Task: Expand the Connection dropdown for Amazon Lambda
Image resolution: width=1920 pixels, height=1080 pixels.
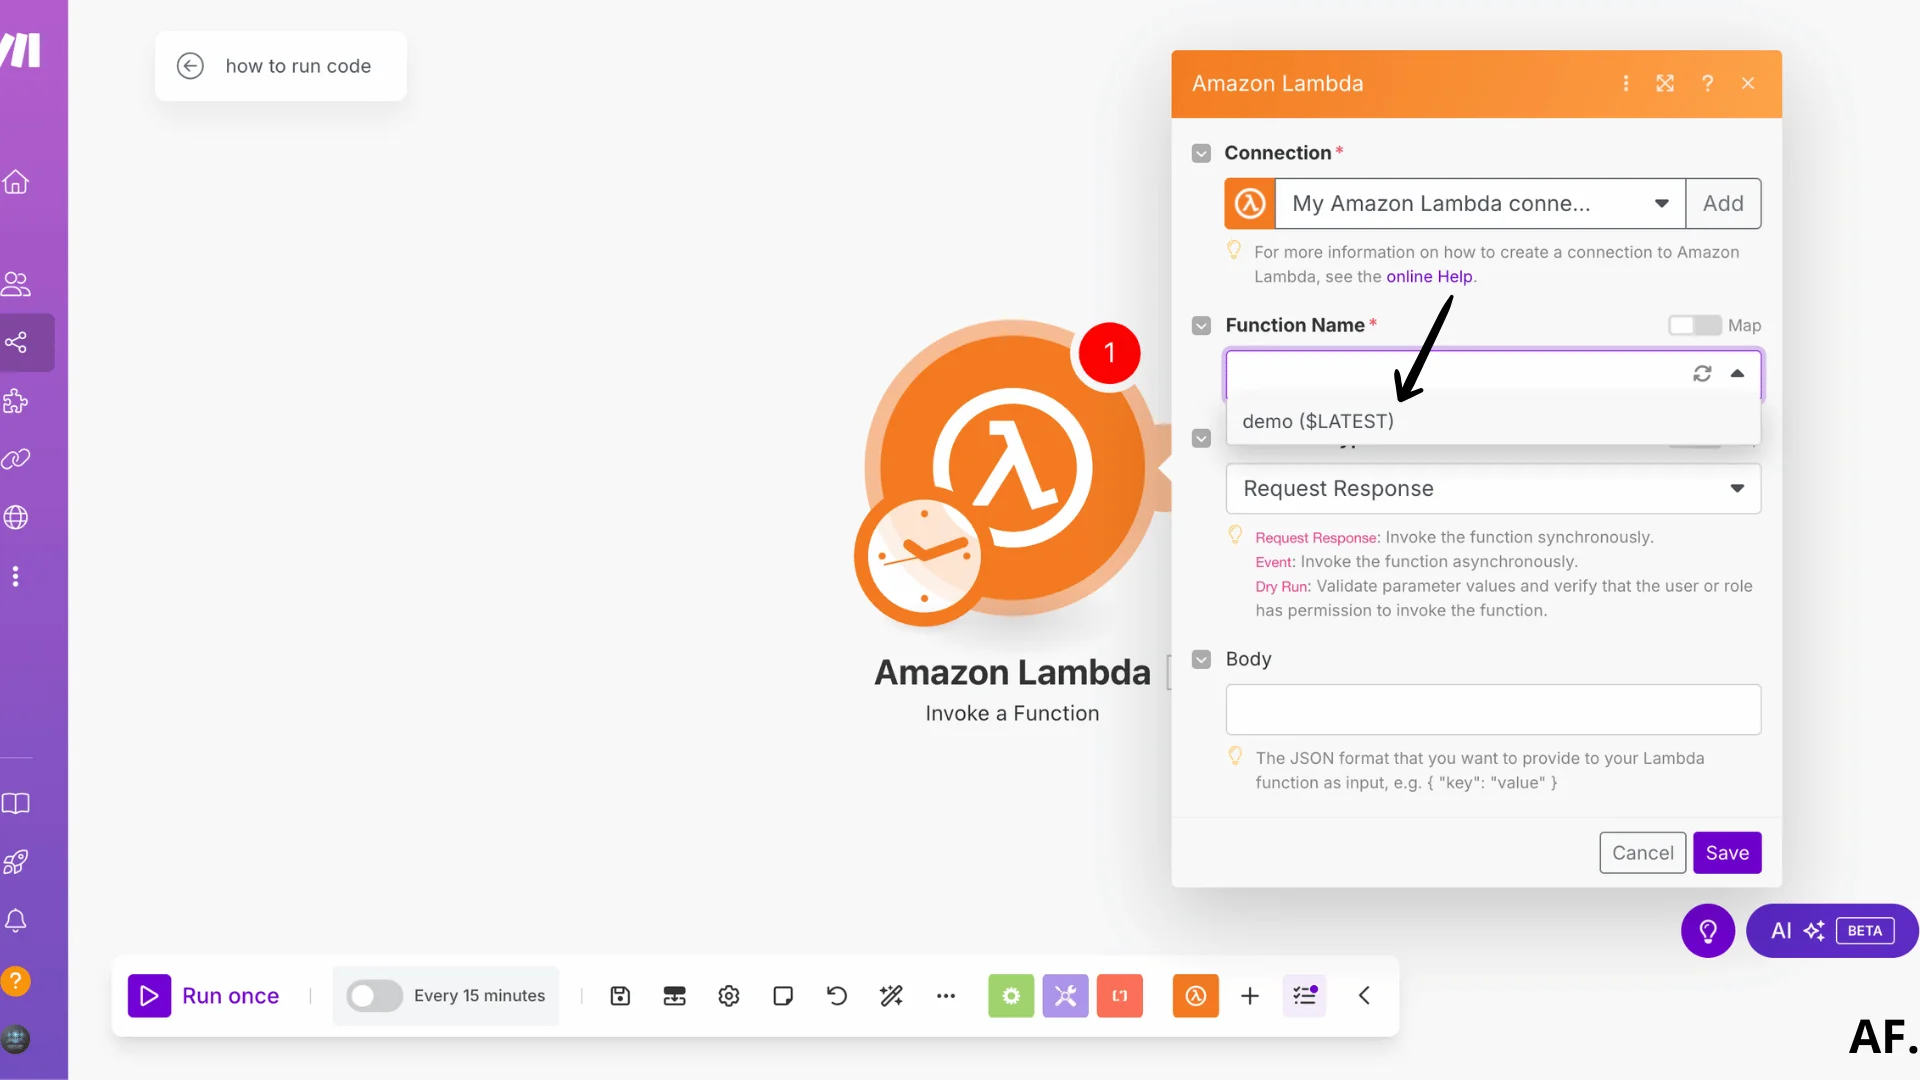Action: (1661, 204)
